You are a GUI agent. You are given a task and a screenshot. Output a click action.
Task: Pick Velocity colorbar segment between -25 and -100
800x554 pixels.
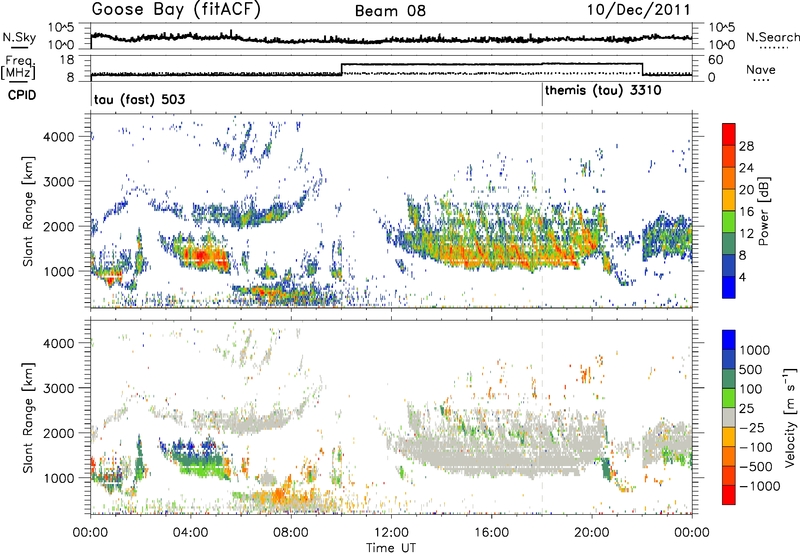pos(729,437)
